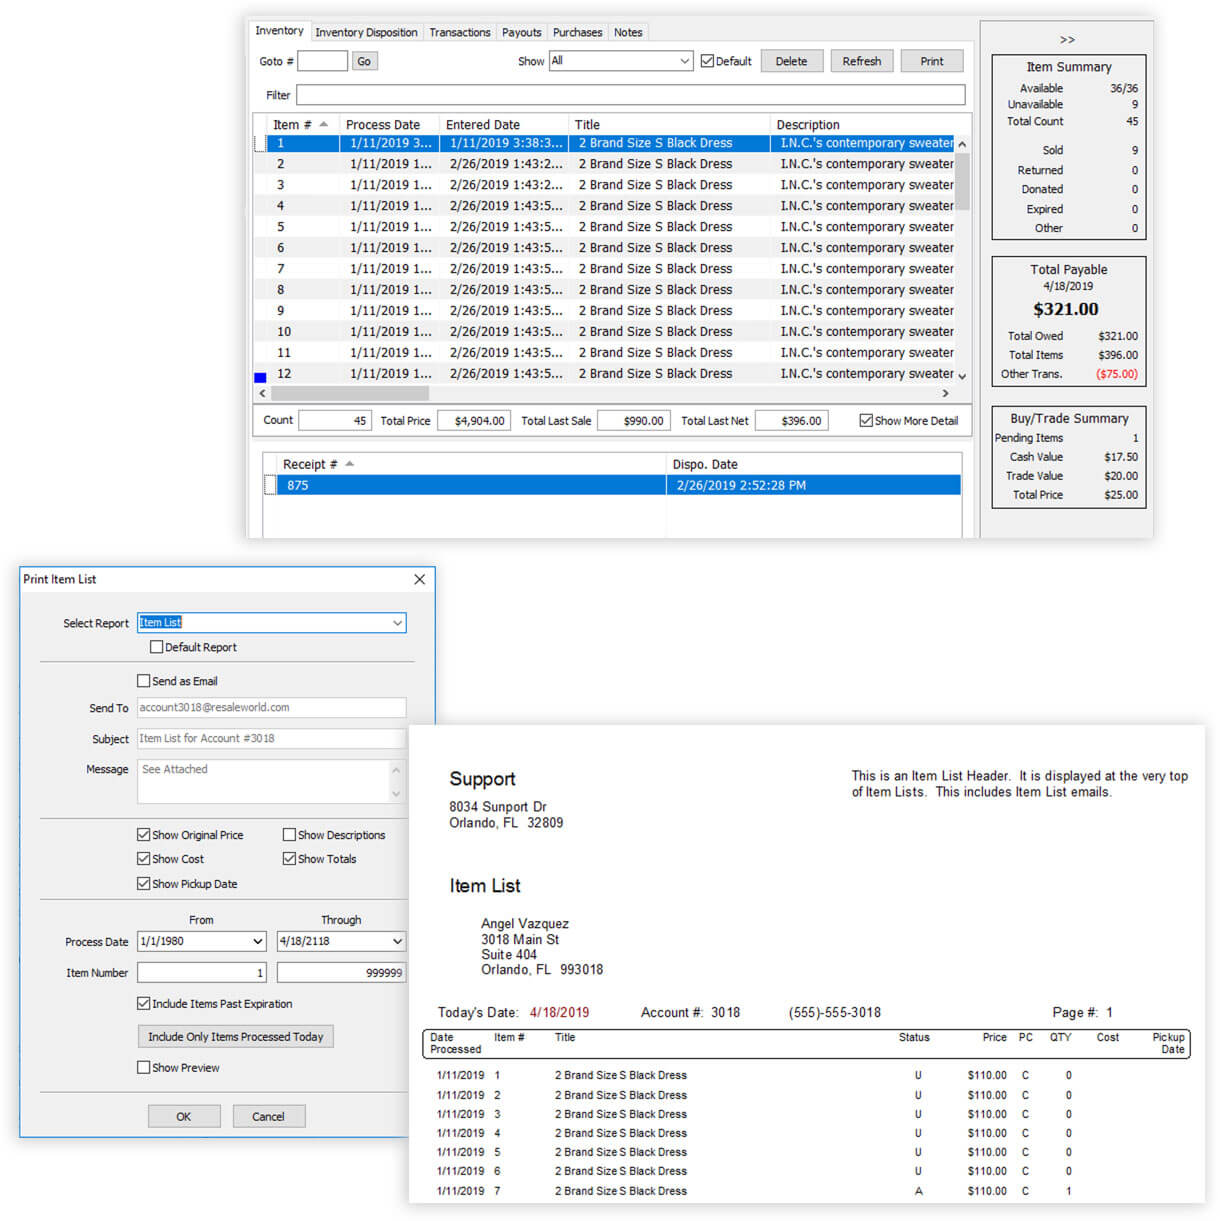Click the Item Number from field

tap(202, 973)
